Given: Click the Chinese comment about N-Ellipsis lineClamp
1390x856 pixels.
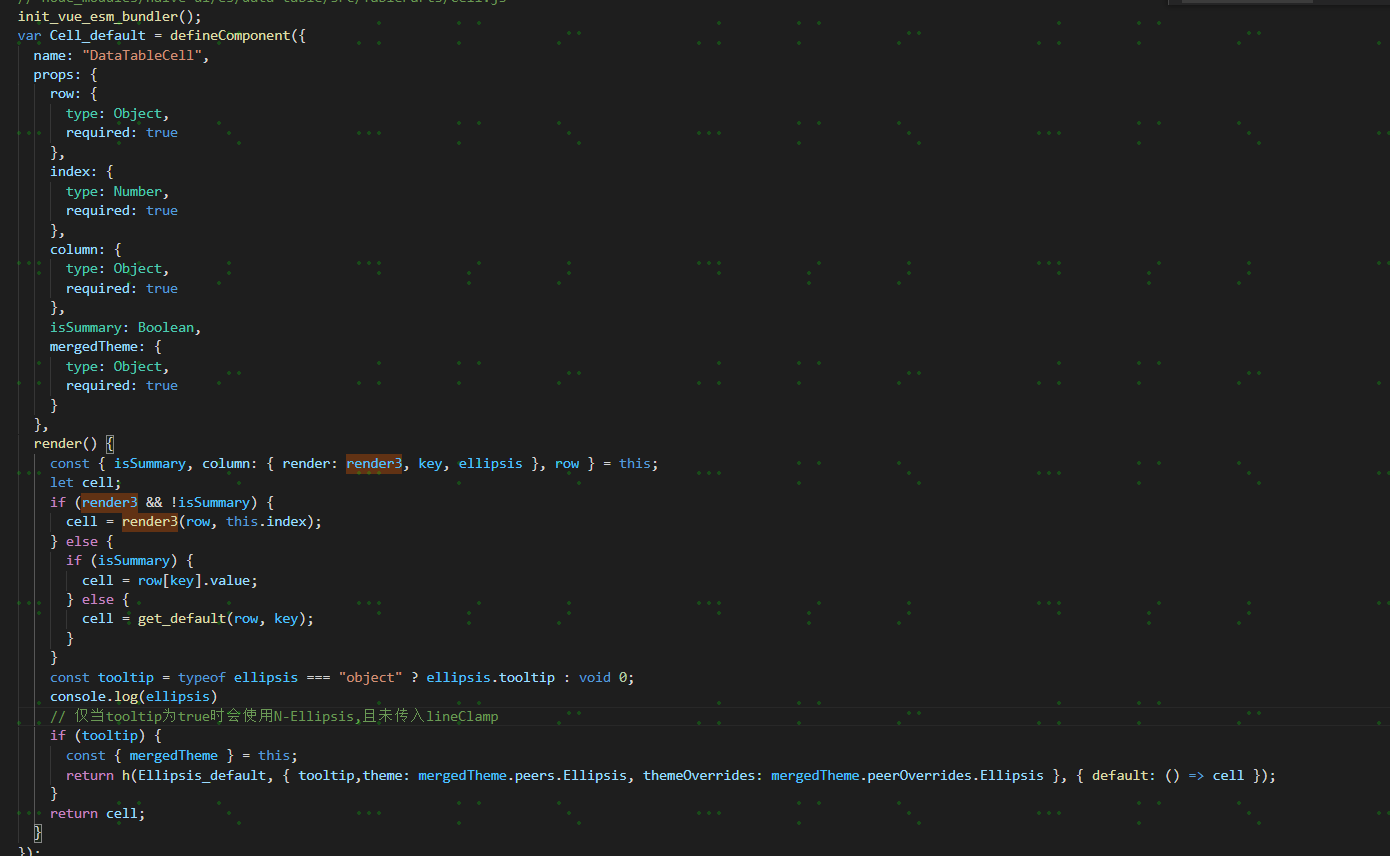Looking at the screenshot, I should [x=274, y=717].
